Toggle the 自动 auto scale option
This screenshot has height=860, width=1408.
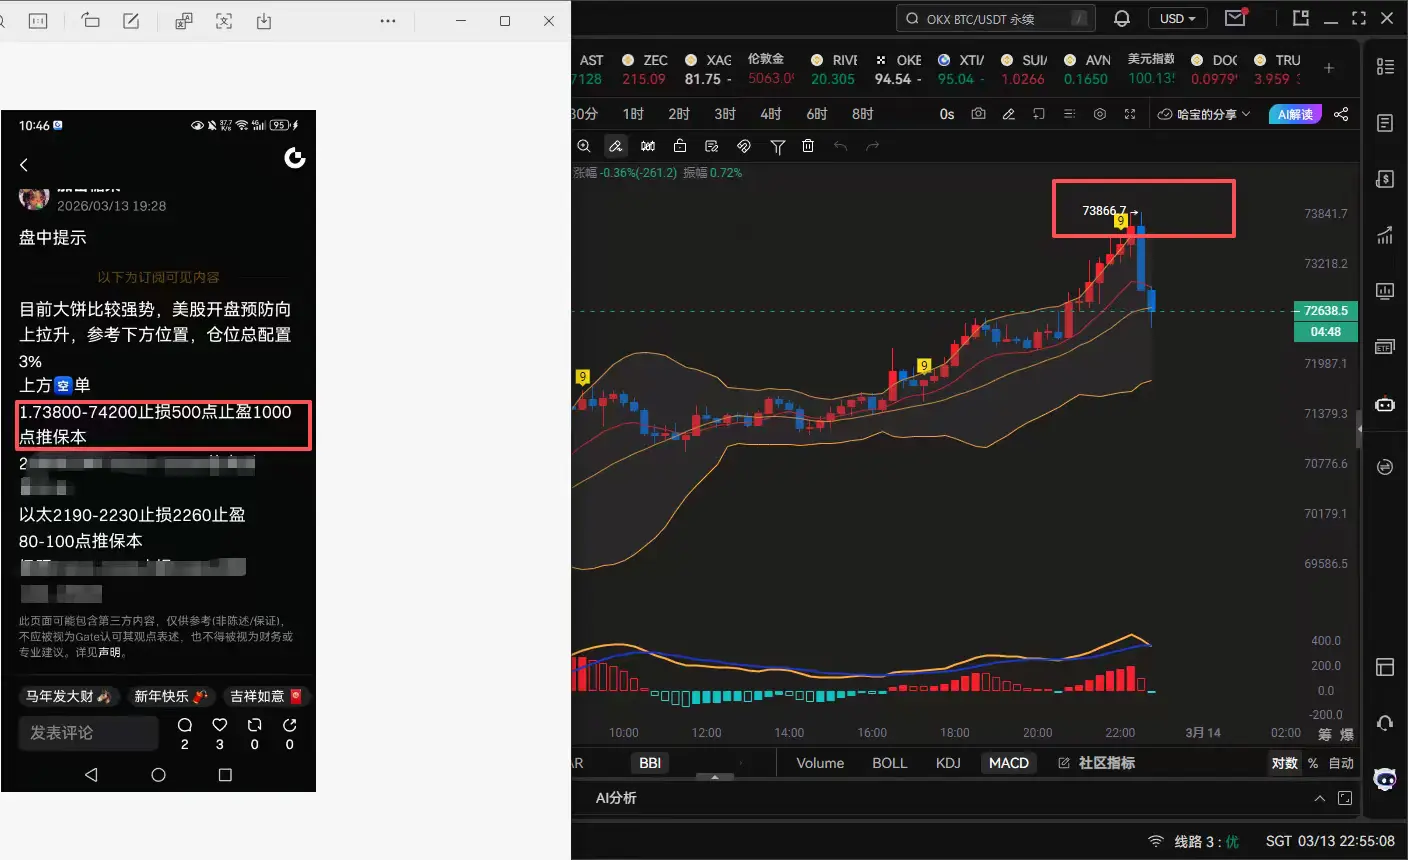click(x=1341, y=763)
